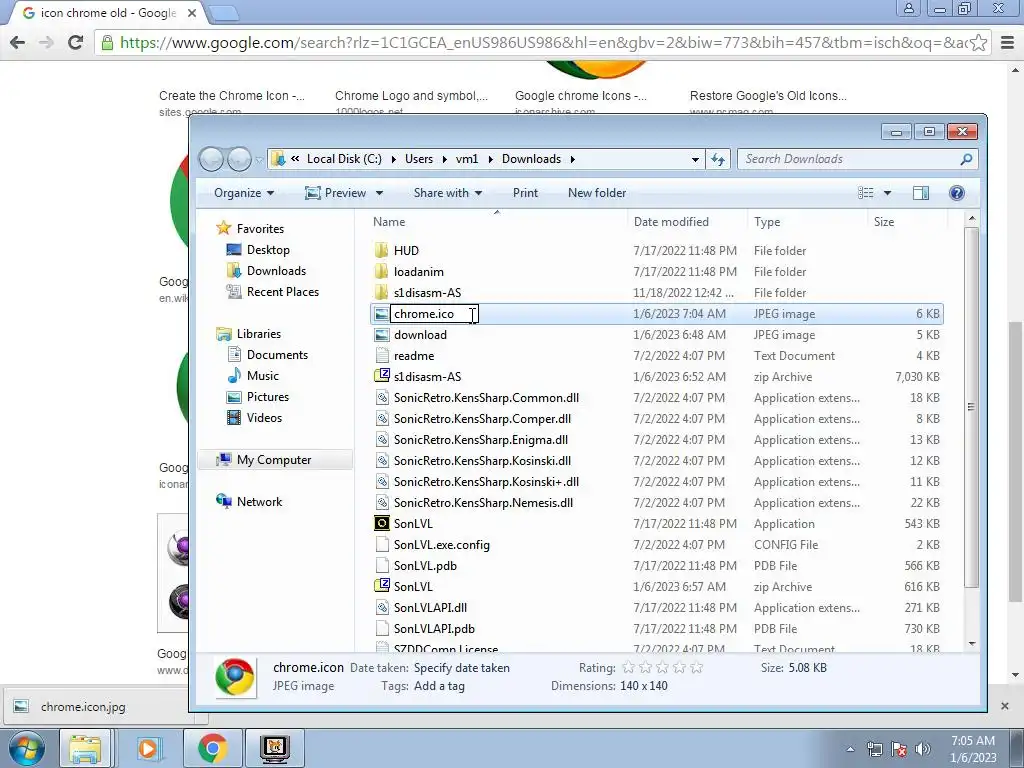
Task: Click the fifth rating star in the details pane
Action: click(x=696, y=667)
